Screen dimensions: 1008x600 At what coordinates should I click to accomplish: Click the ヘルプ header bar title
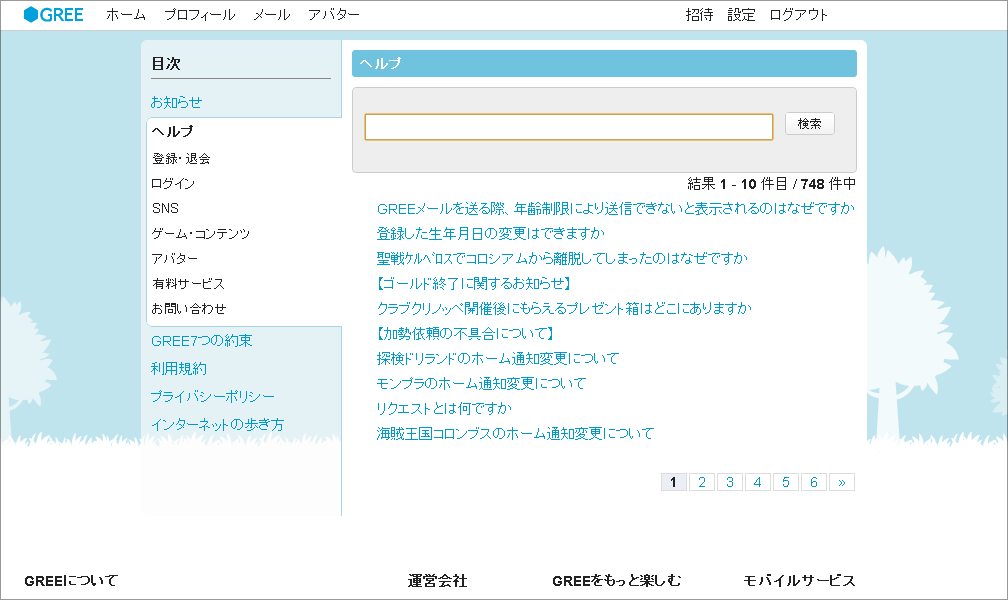coord(381,63)
